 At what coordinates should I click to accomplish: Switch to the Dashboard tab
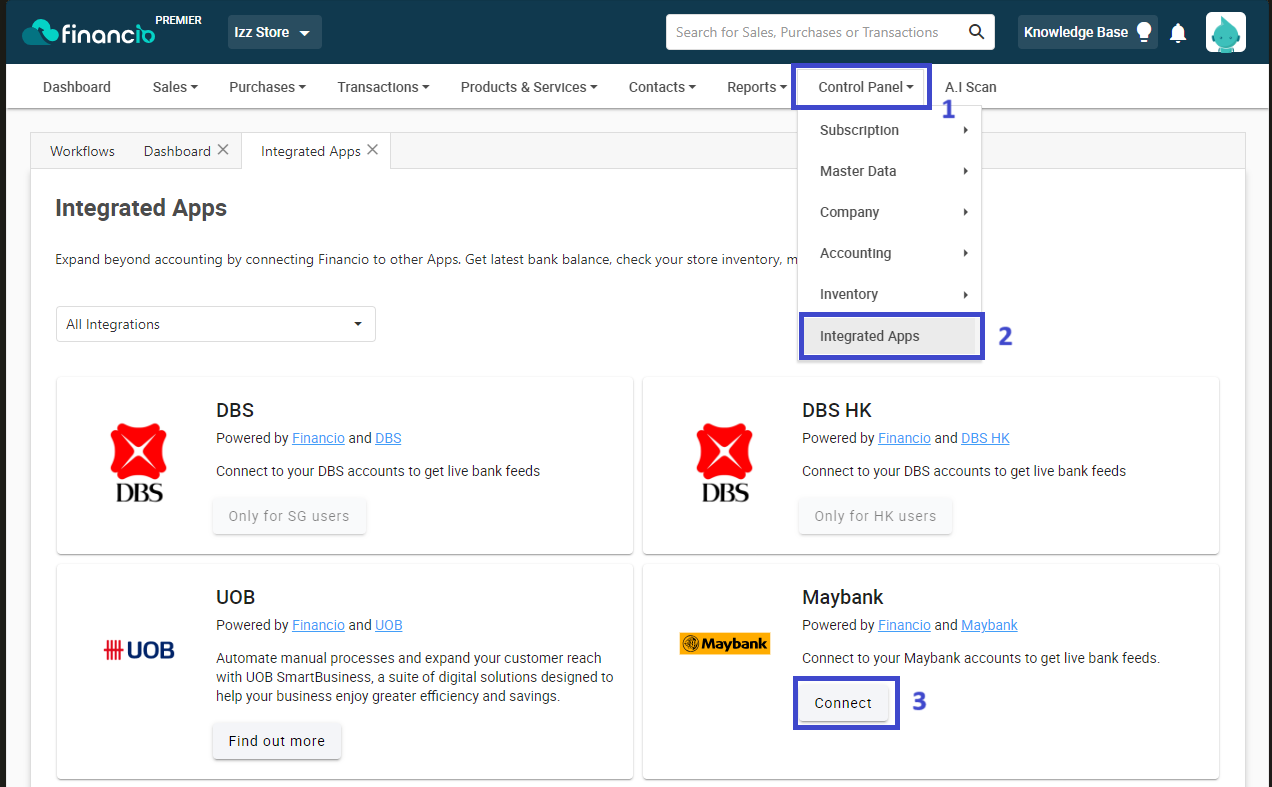[177, 151]
